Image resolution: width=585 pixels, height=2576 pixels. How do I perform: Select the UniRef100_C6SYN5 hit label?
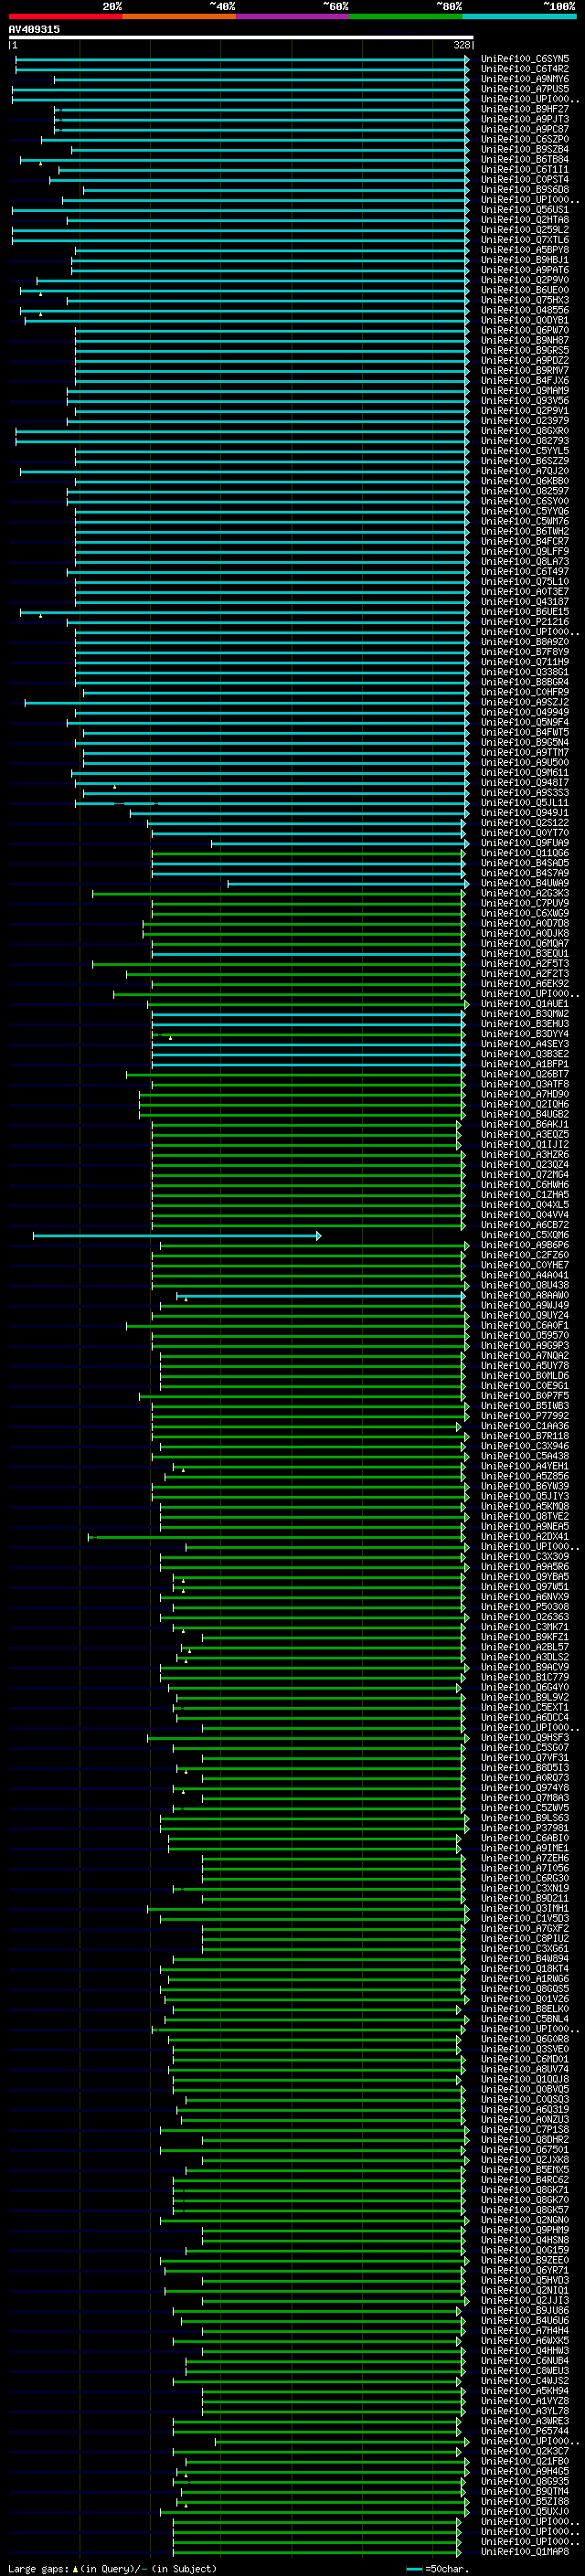(x=524, y=59)
